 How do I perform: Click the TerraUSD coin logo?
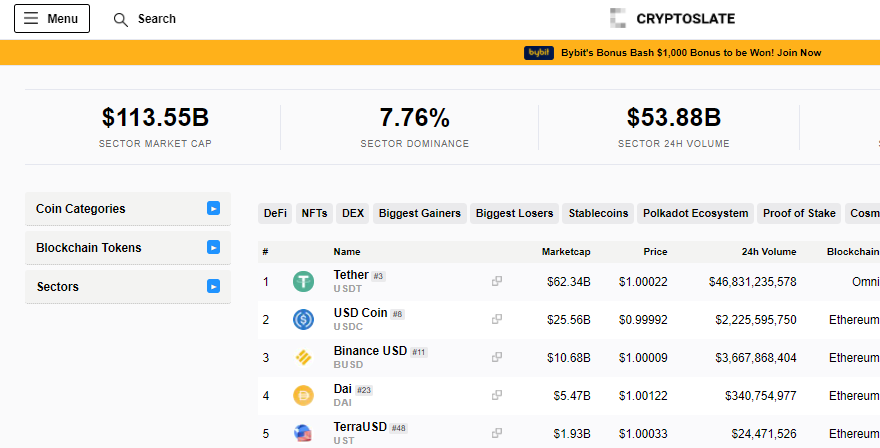point(304,433)
